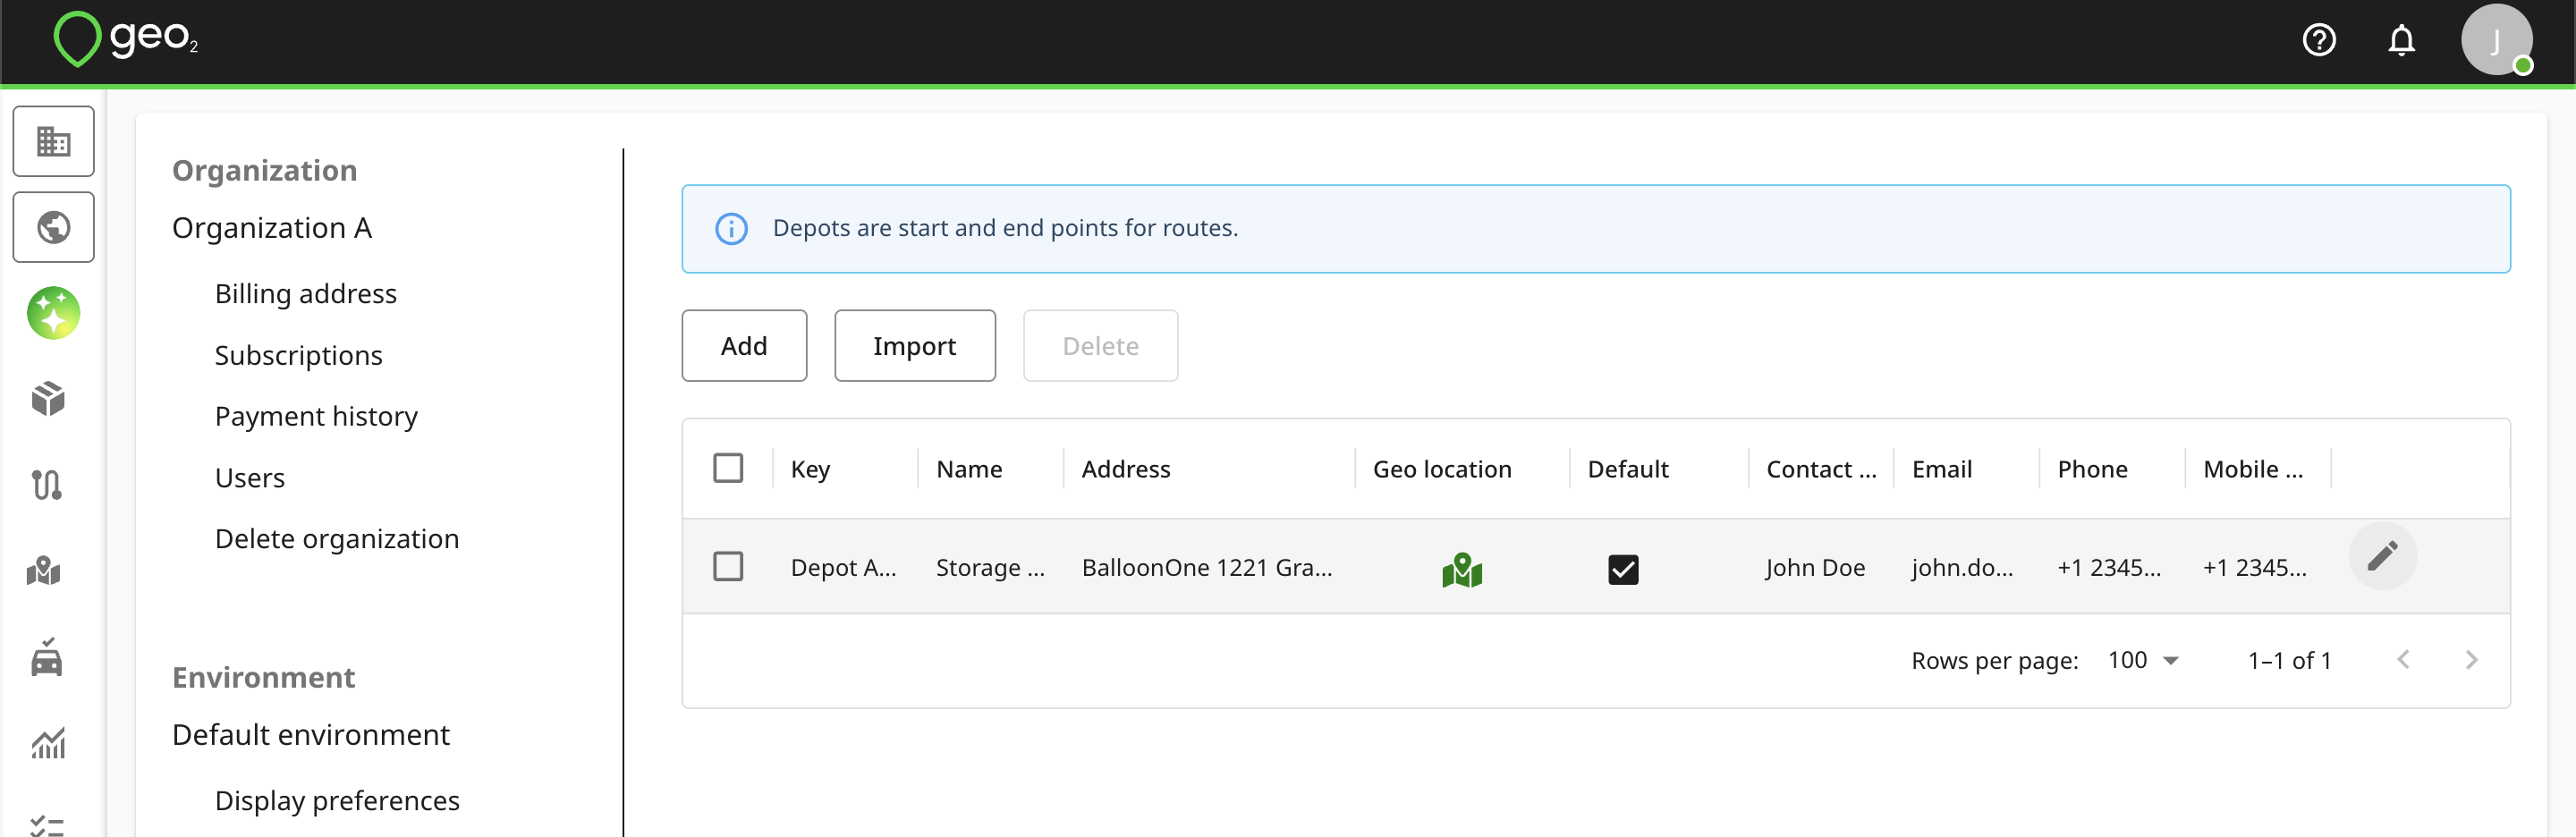Sort by Key column header

(x=810, y=469)
